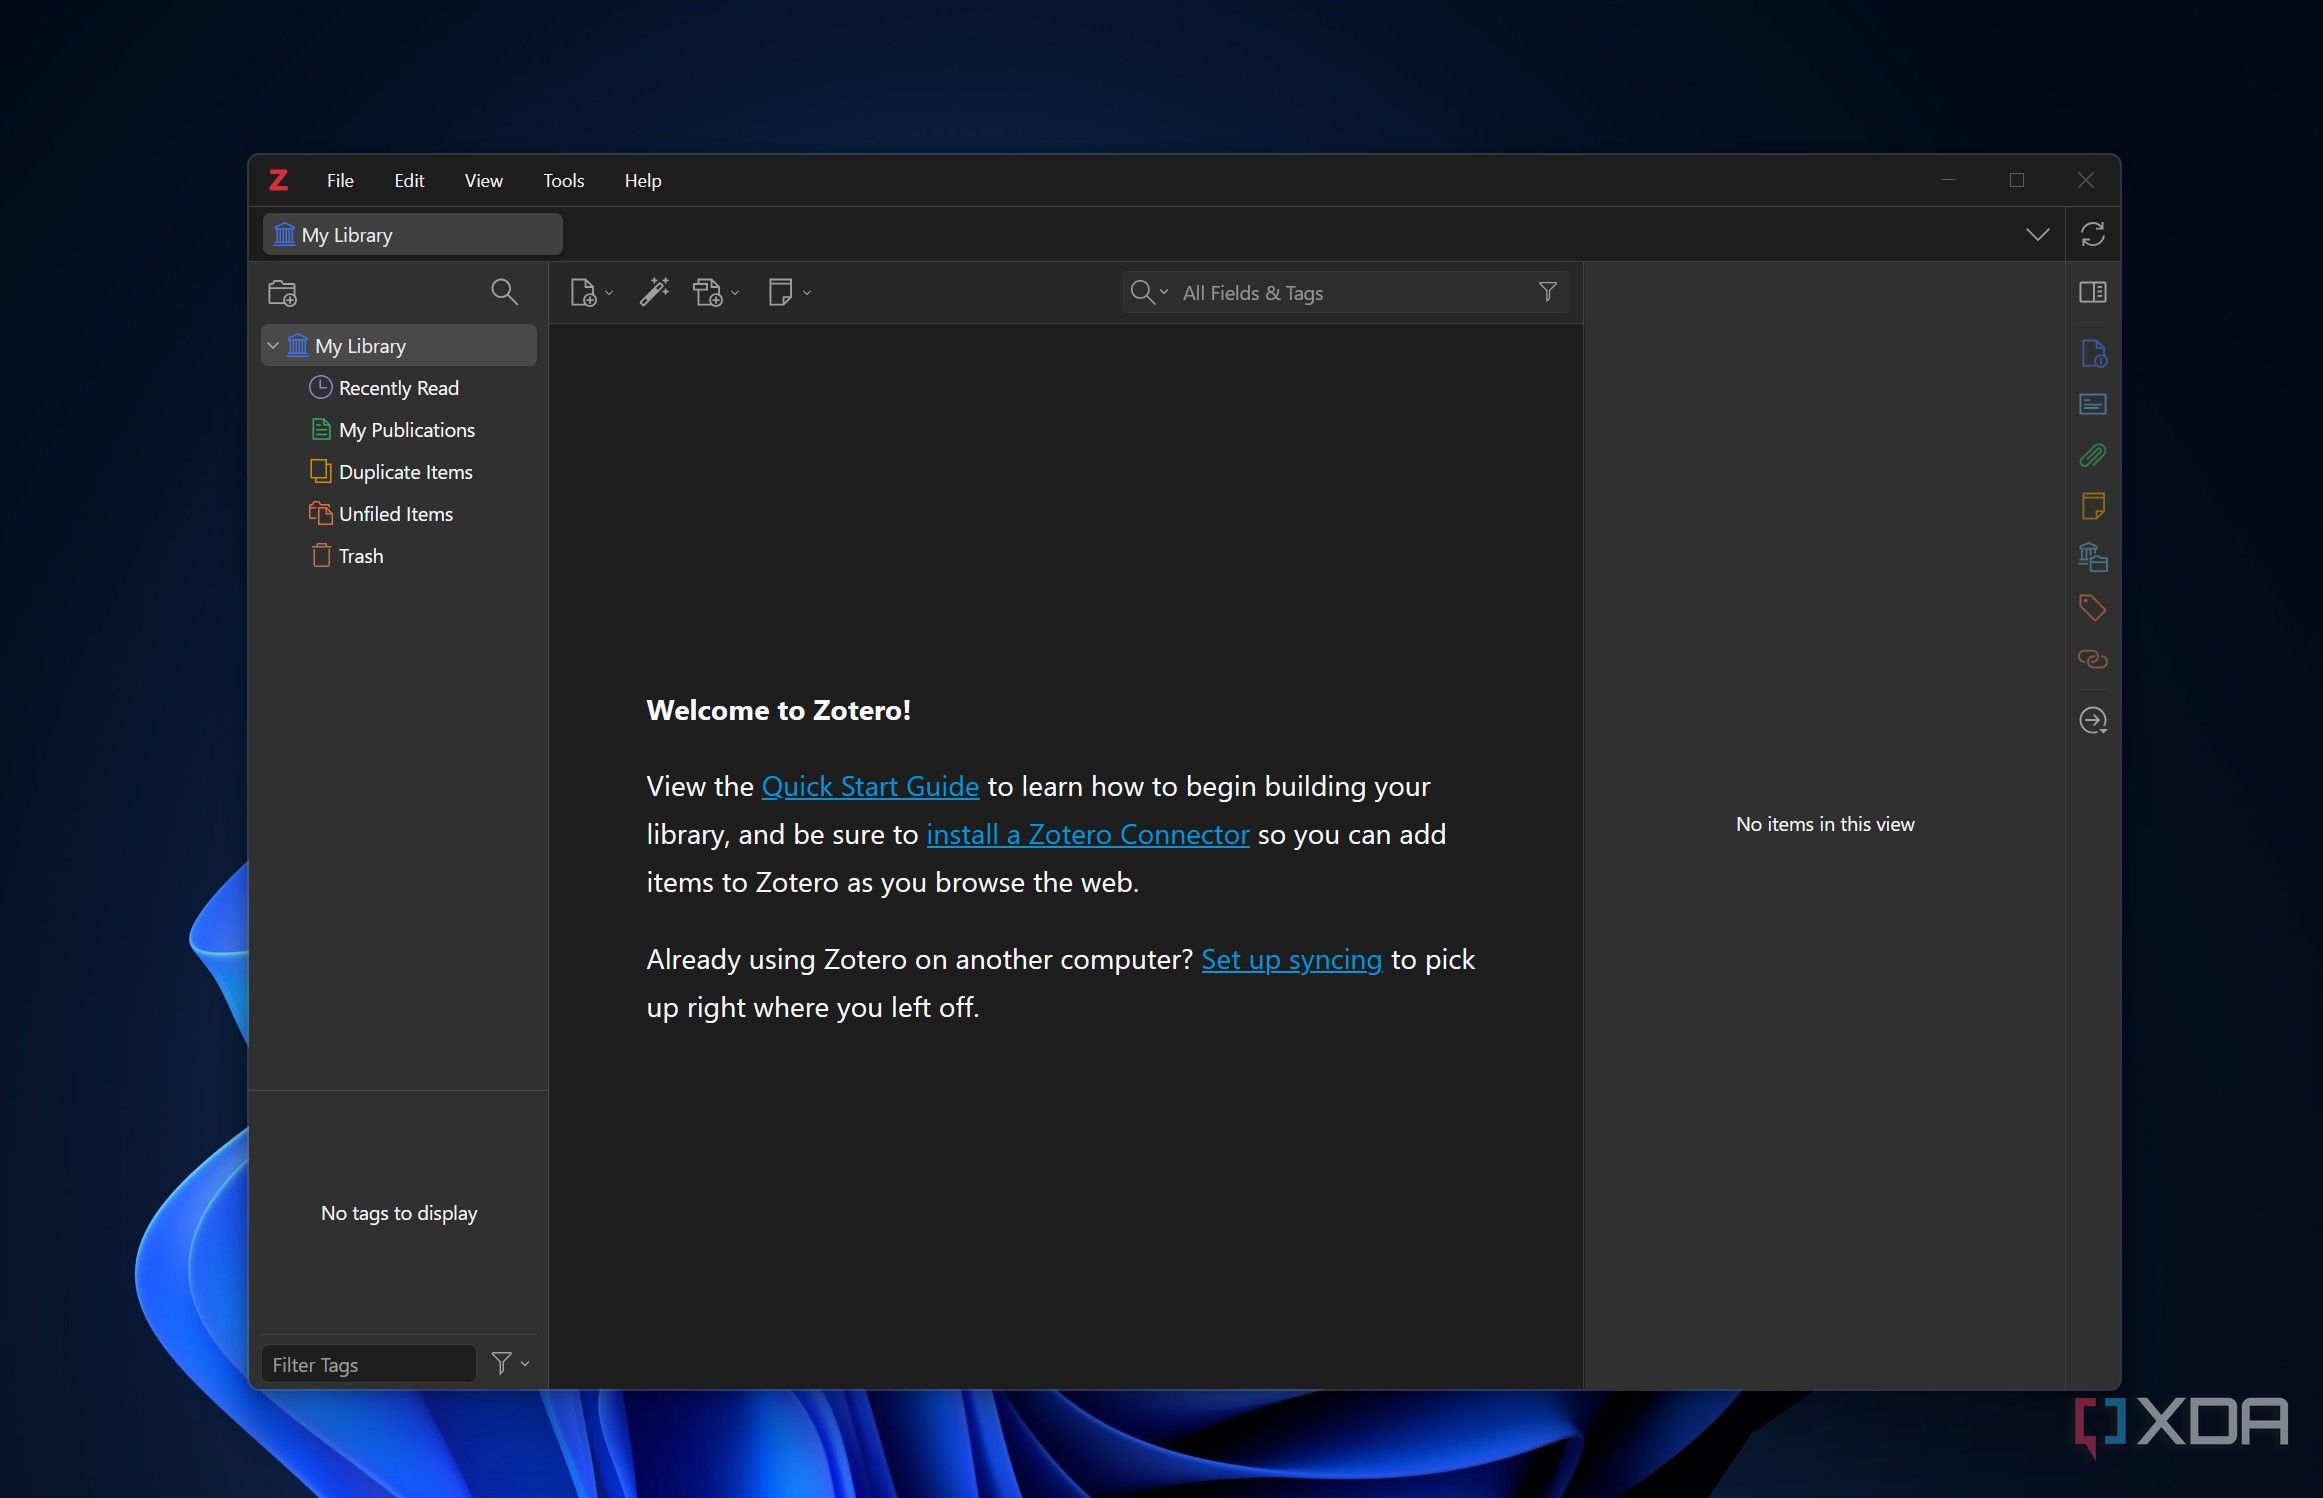Select My Library in collection tree
This screenshot has height=1498, width=2323.
[x=399, y=346]
